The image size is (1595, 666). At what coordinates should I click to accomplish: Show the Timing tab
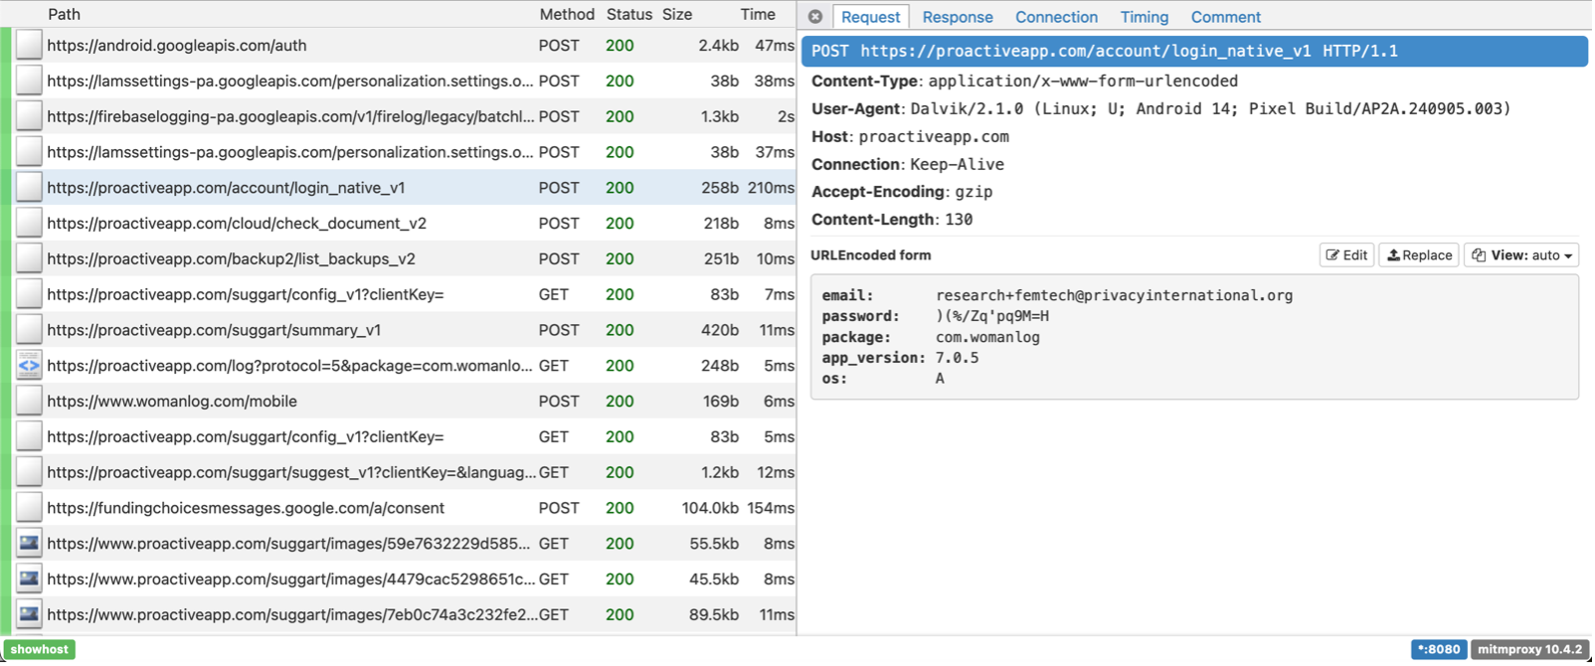point(1144,17)
